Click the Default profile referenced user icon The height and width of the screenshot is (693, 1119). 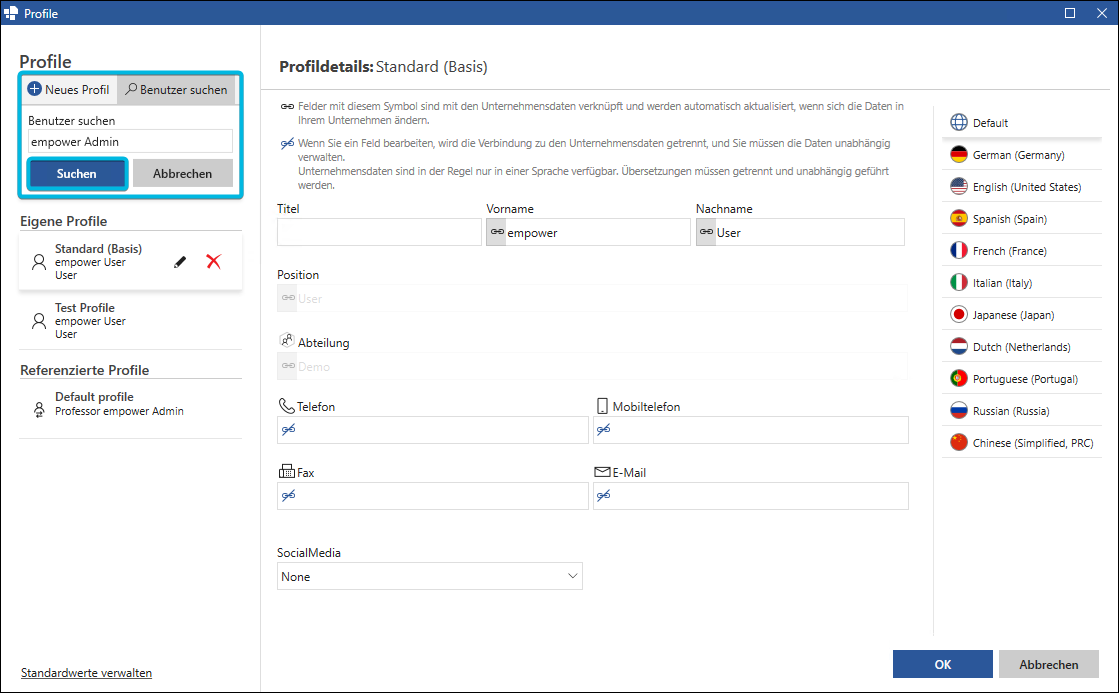click(39, 409)
